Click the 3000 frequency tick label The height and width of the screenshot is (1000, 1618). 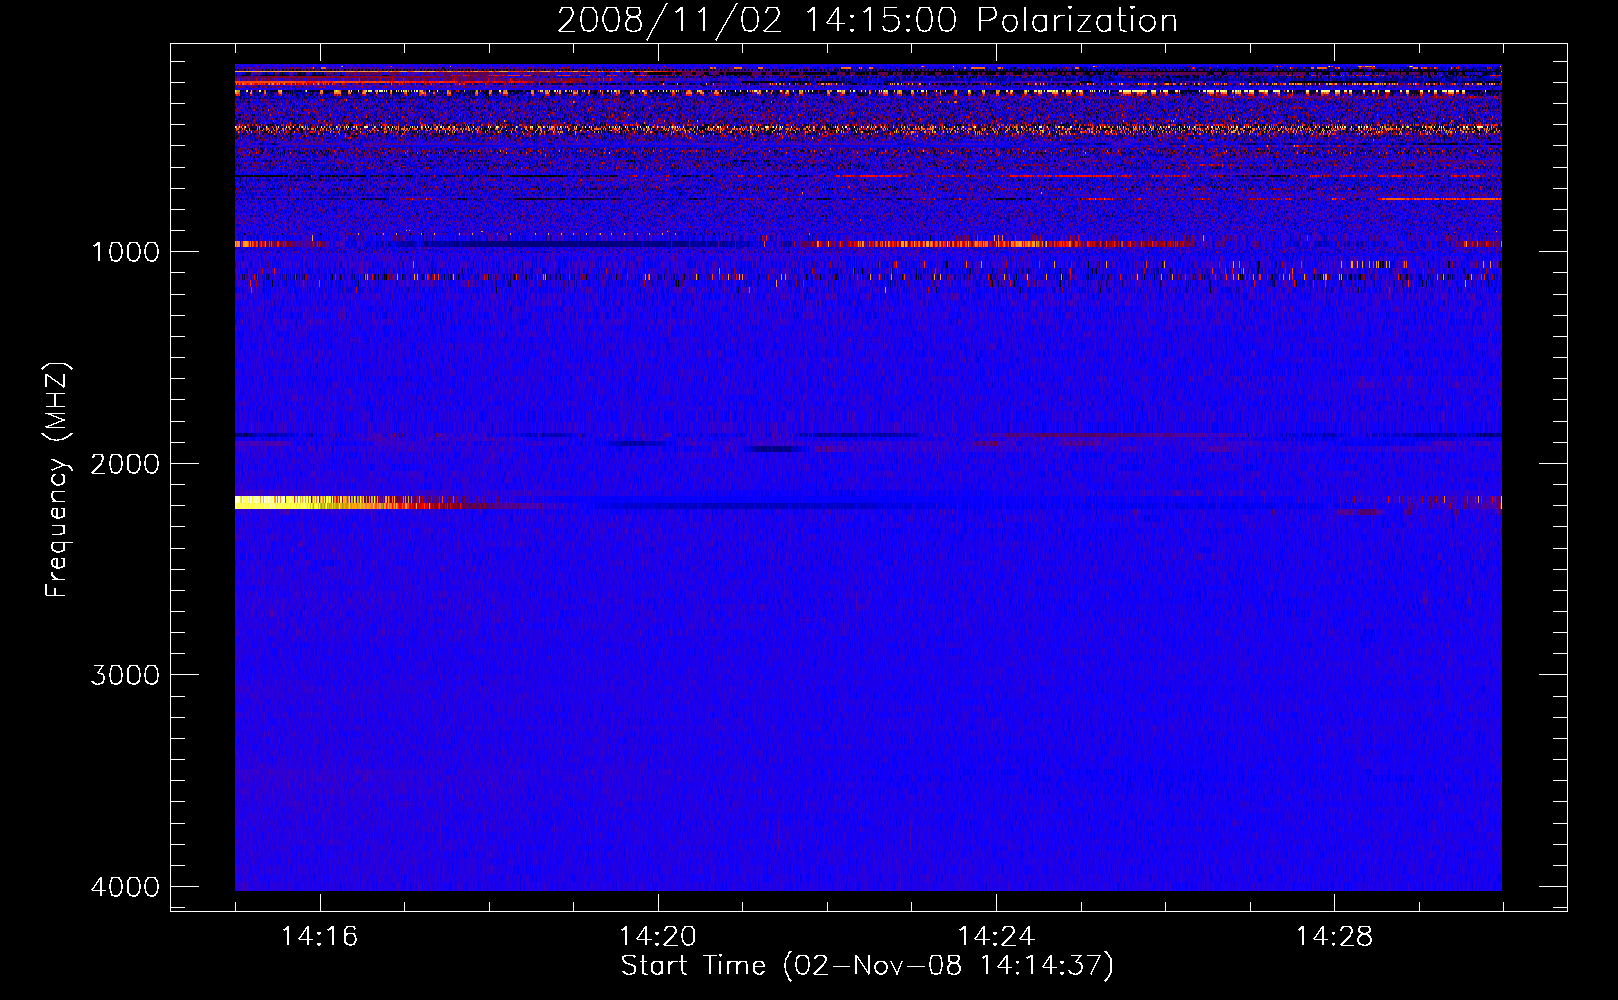pos(125,675)
